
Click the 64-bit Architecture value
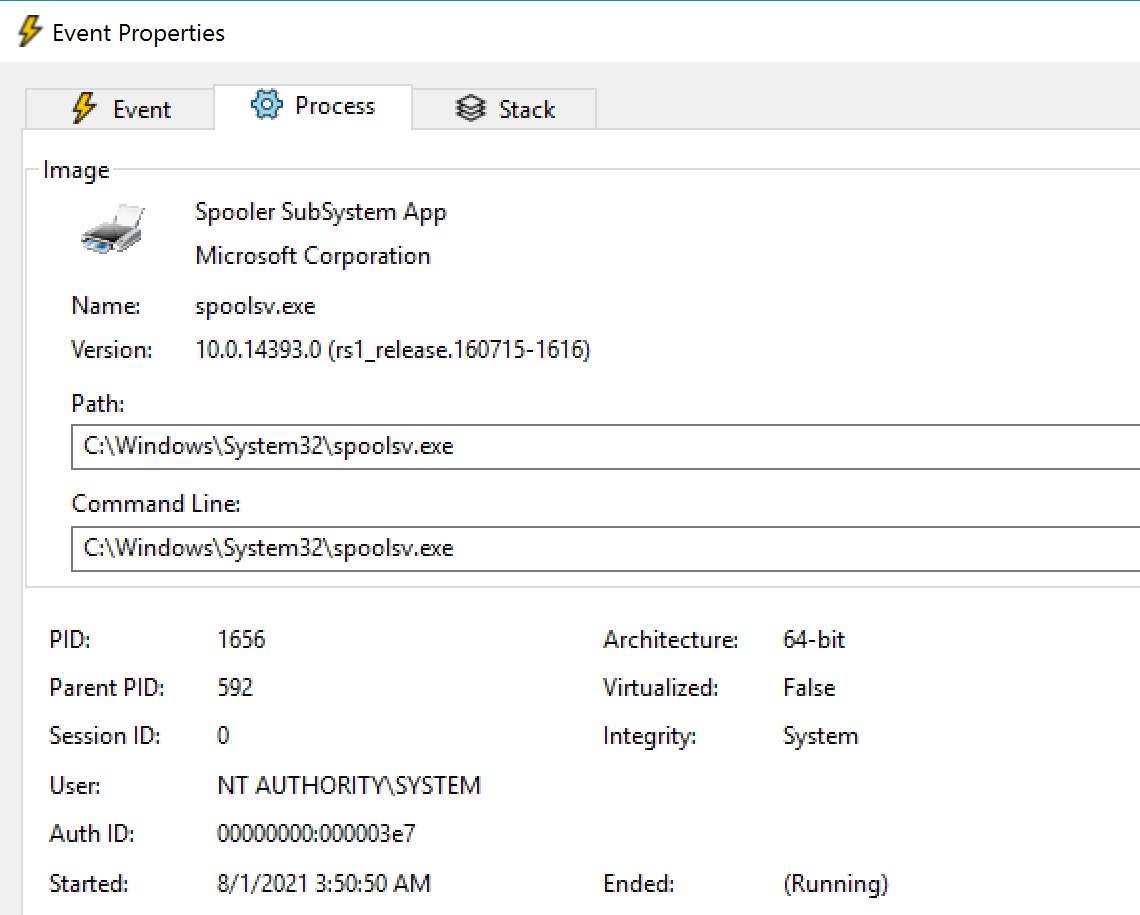click(814, 639)
